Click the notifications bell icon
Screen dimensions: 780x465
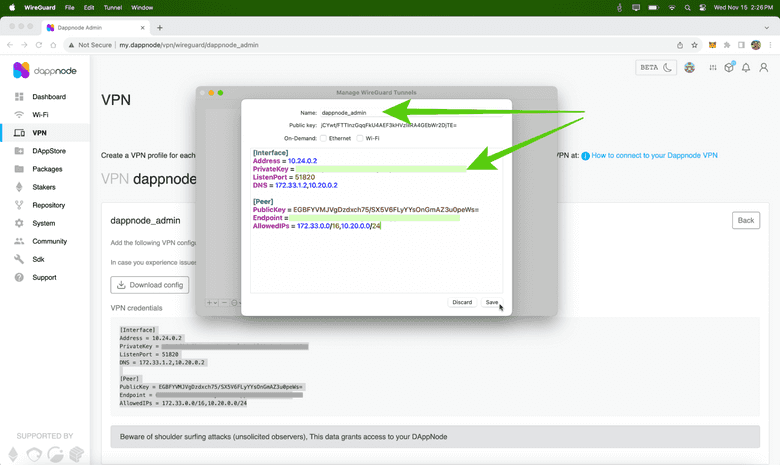746,67
